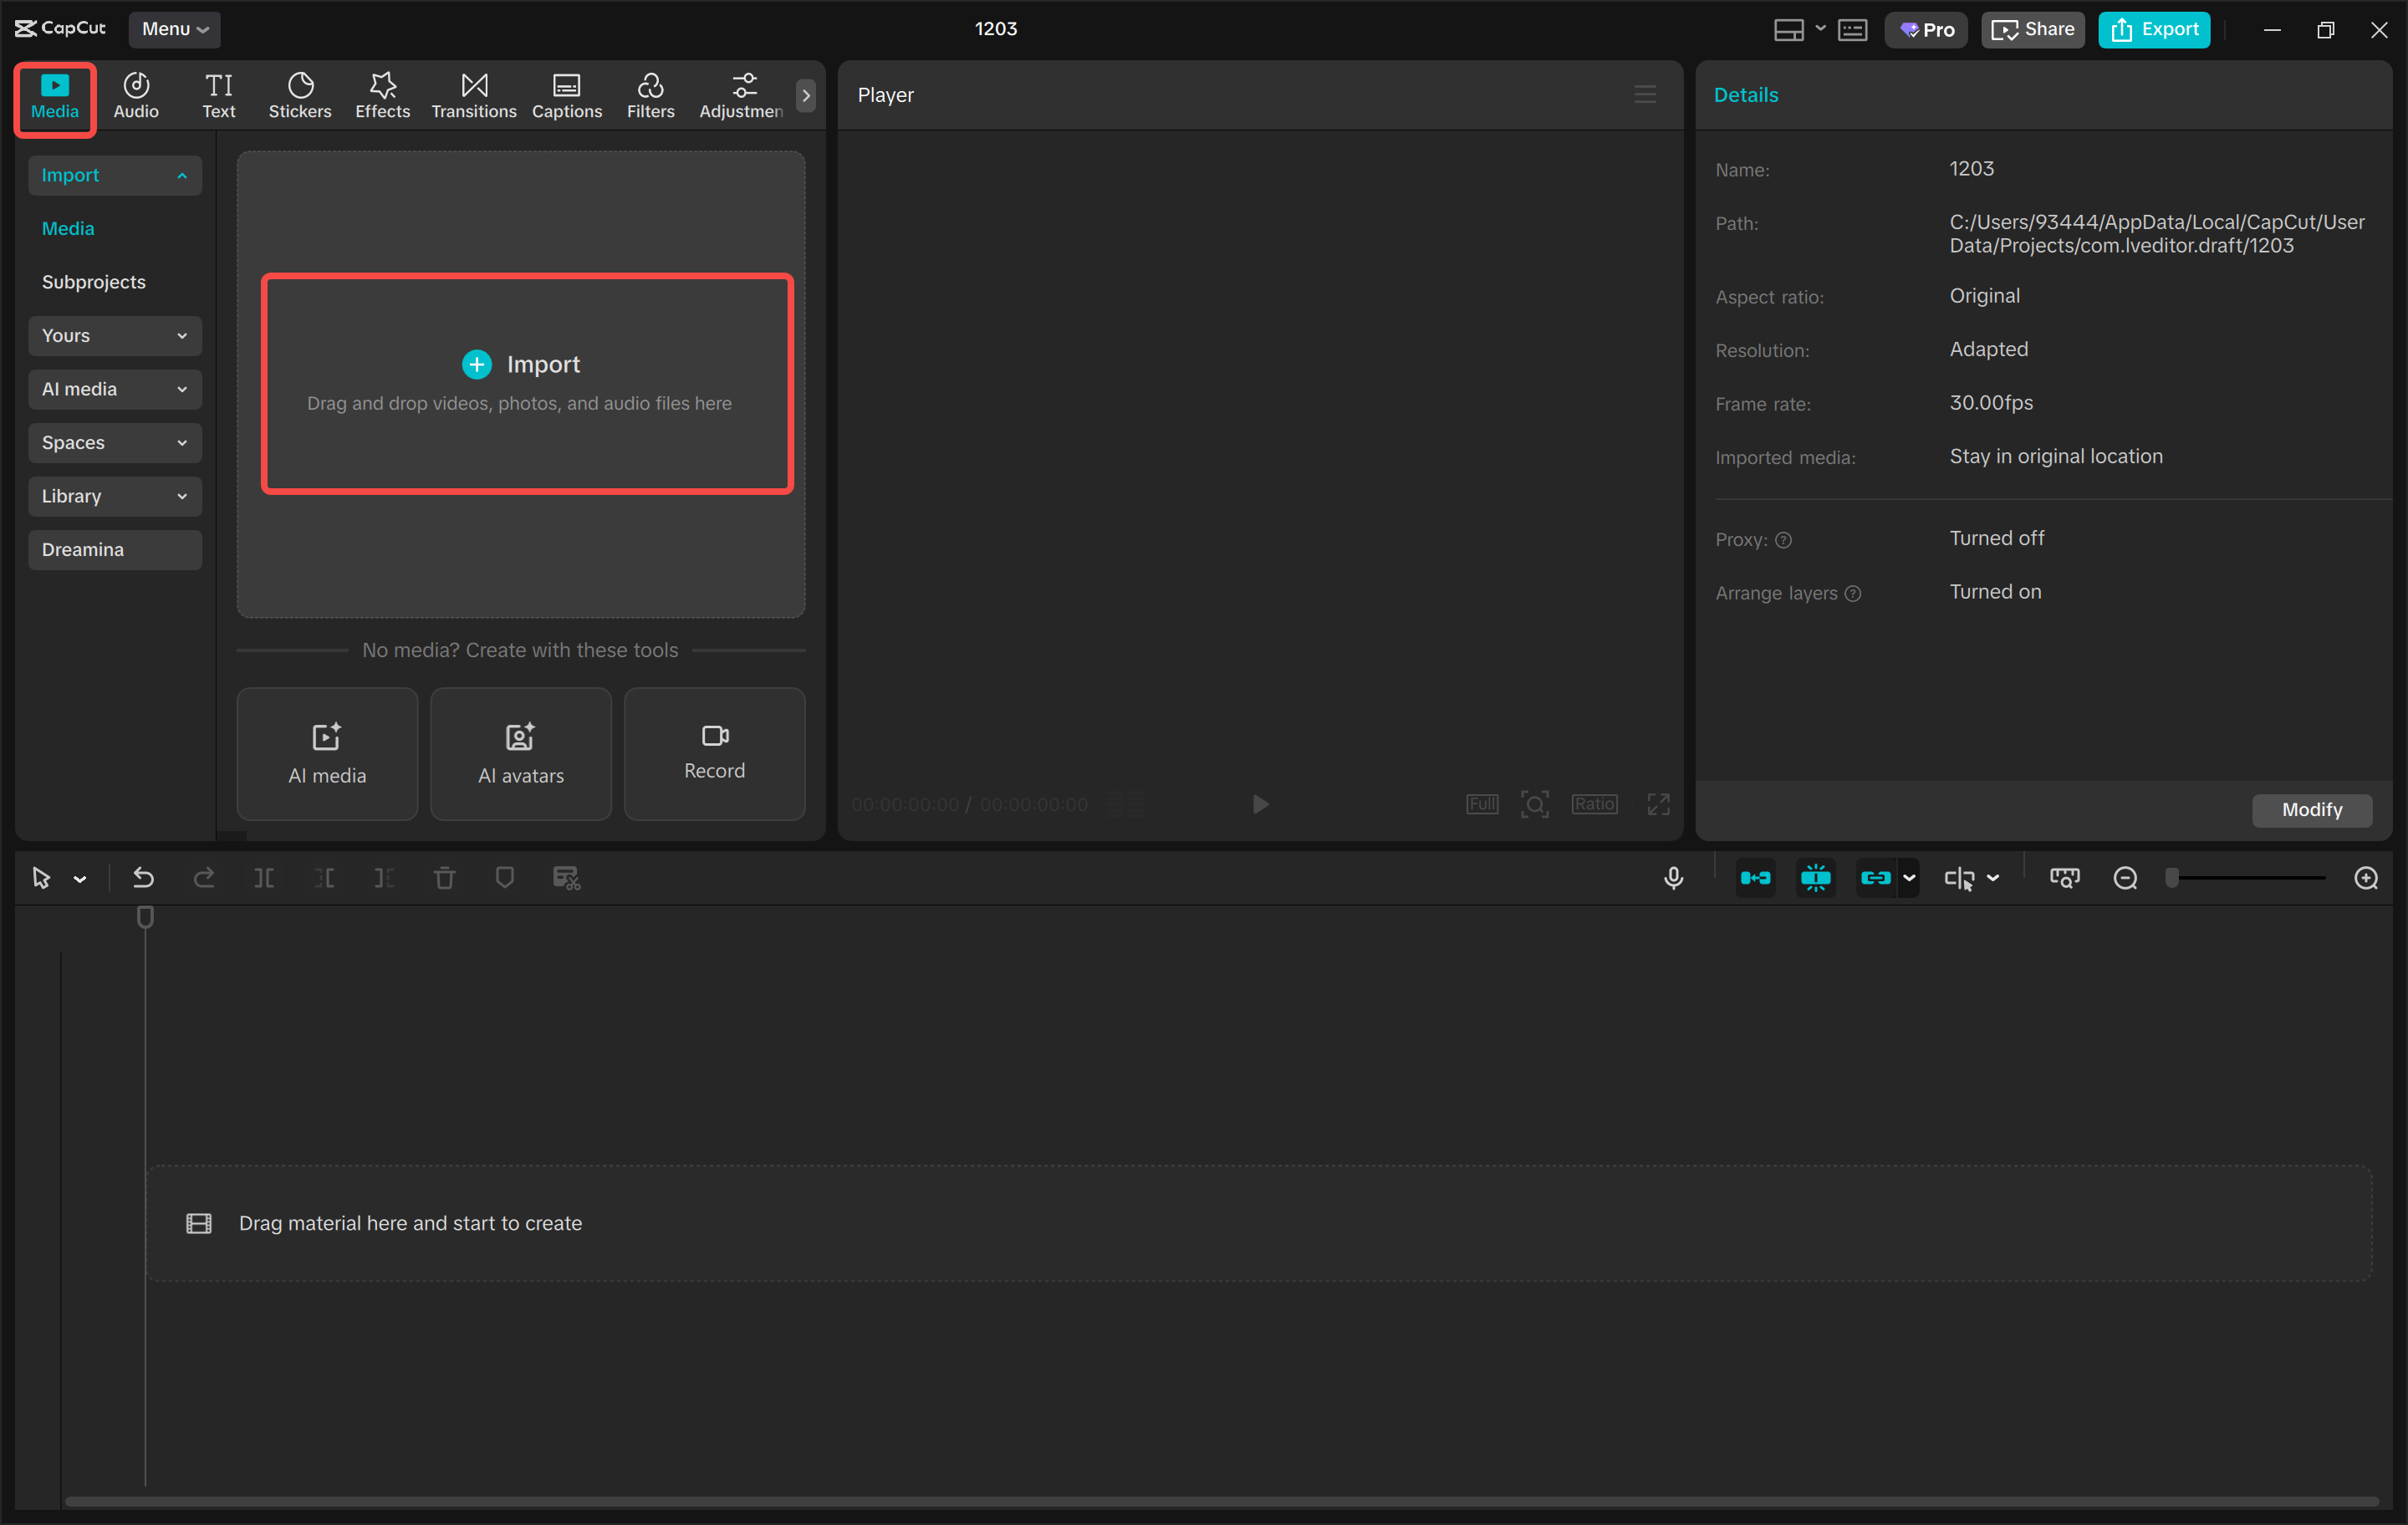The height and width of the screenshot is (1525, 2408).
Task: Click the Export button
Action: pyautogui.click(x=2153, y=29)
